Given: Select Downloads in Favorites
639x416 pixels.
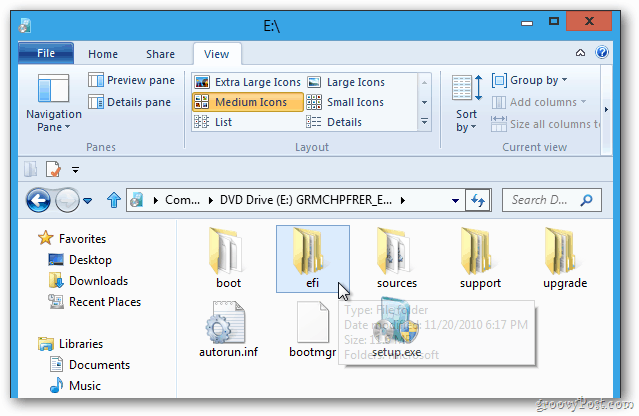Looking at the screenshot, I should point(88,281).
